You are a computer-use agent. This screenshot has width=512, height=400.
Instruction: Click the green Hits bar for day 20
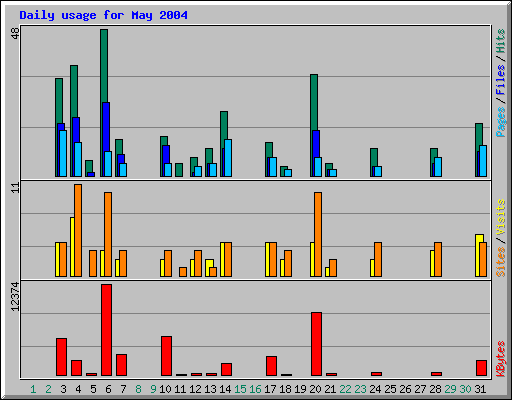click(314, 102)
